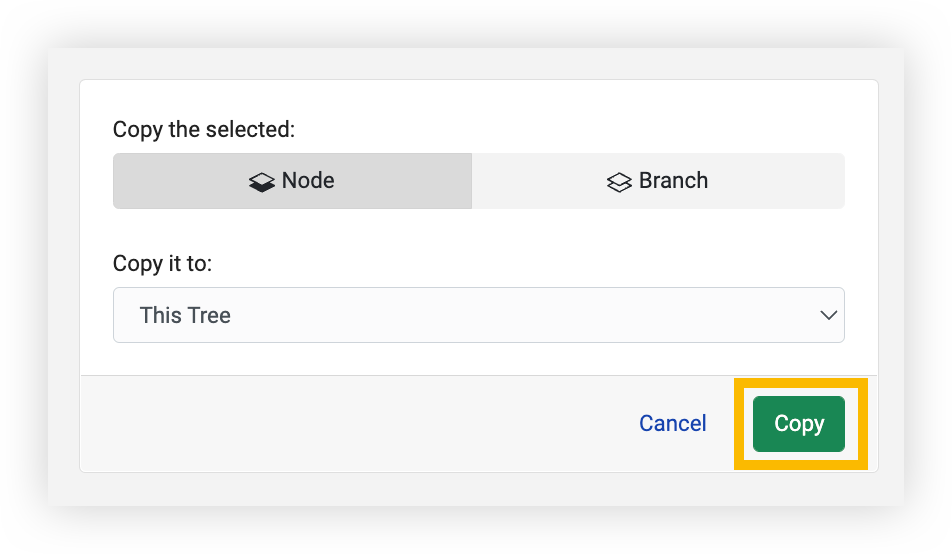The image size is (952, 554).
Task: Switch selection to Branch
Action: pyautogui.click(x=657, y=181)
